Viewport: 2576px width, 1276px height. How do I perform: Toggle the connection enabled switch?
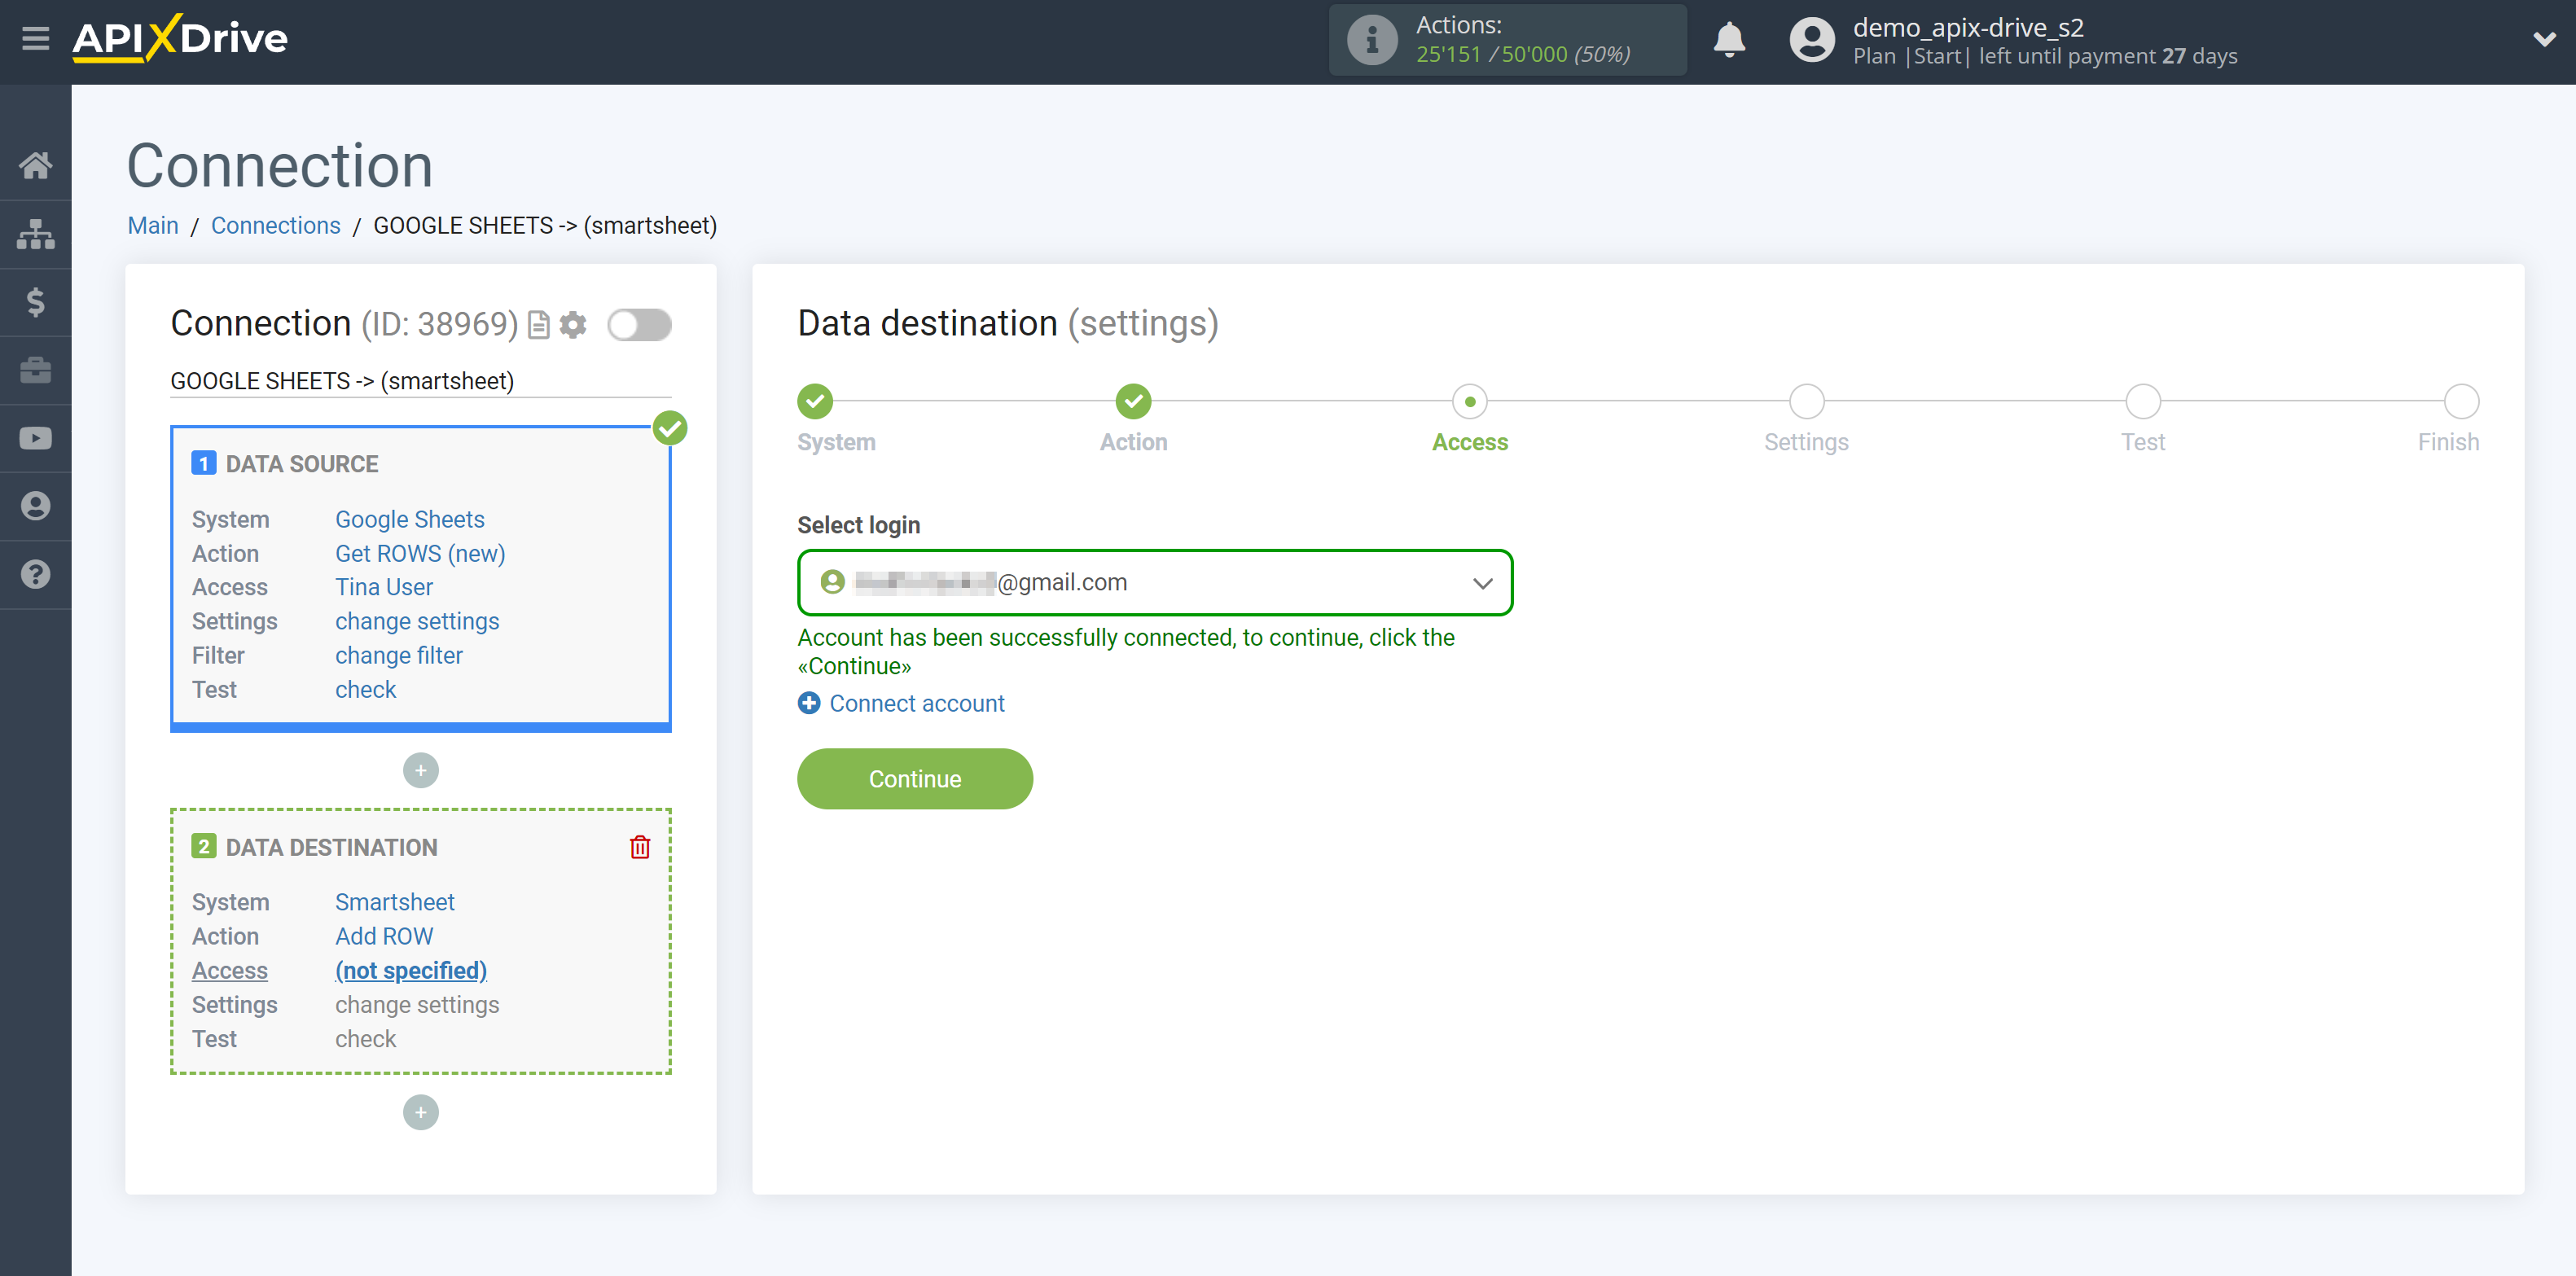639,325
